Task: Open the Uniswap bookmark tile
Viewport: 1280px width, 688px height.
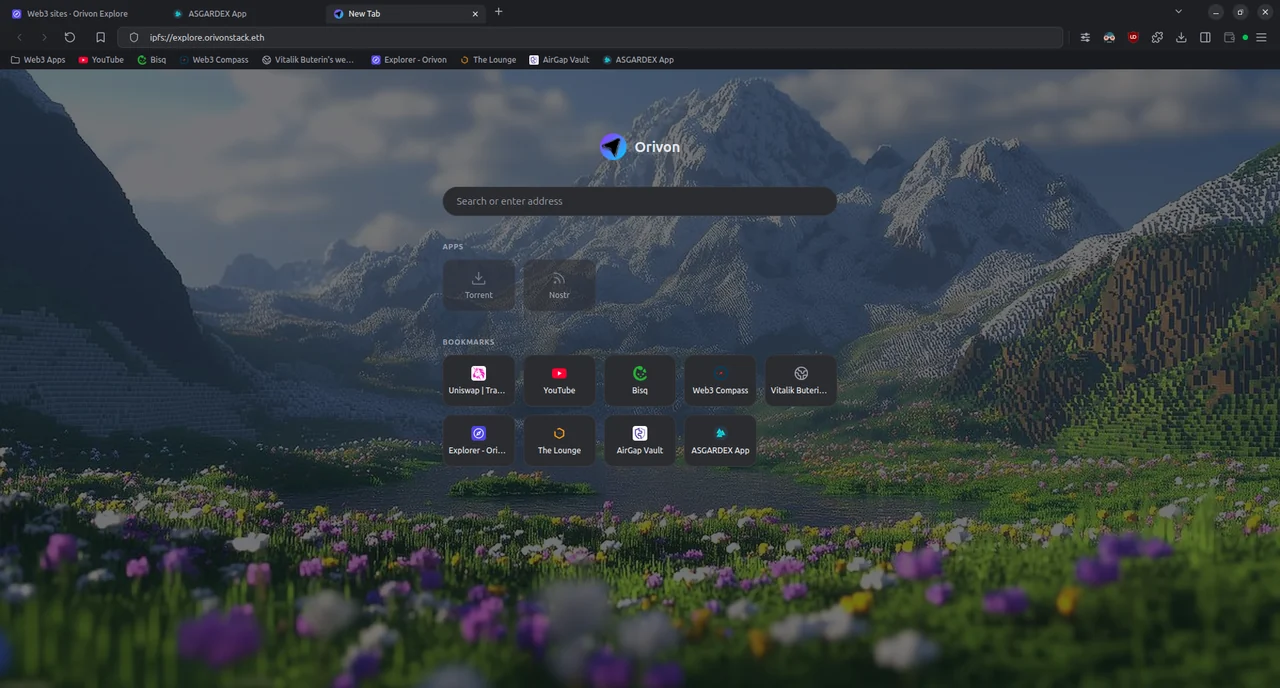Action: click(479, 380)
